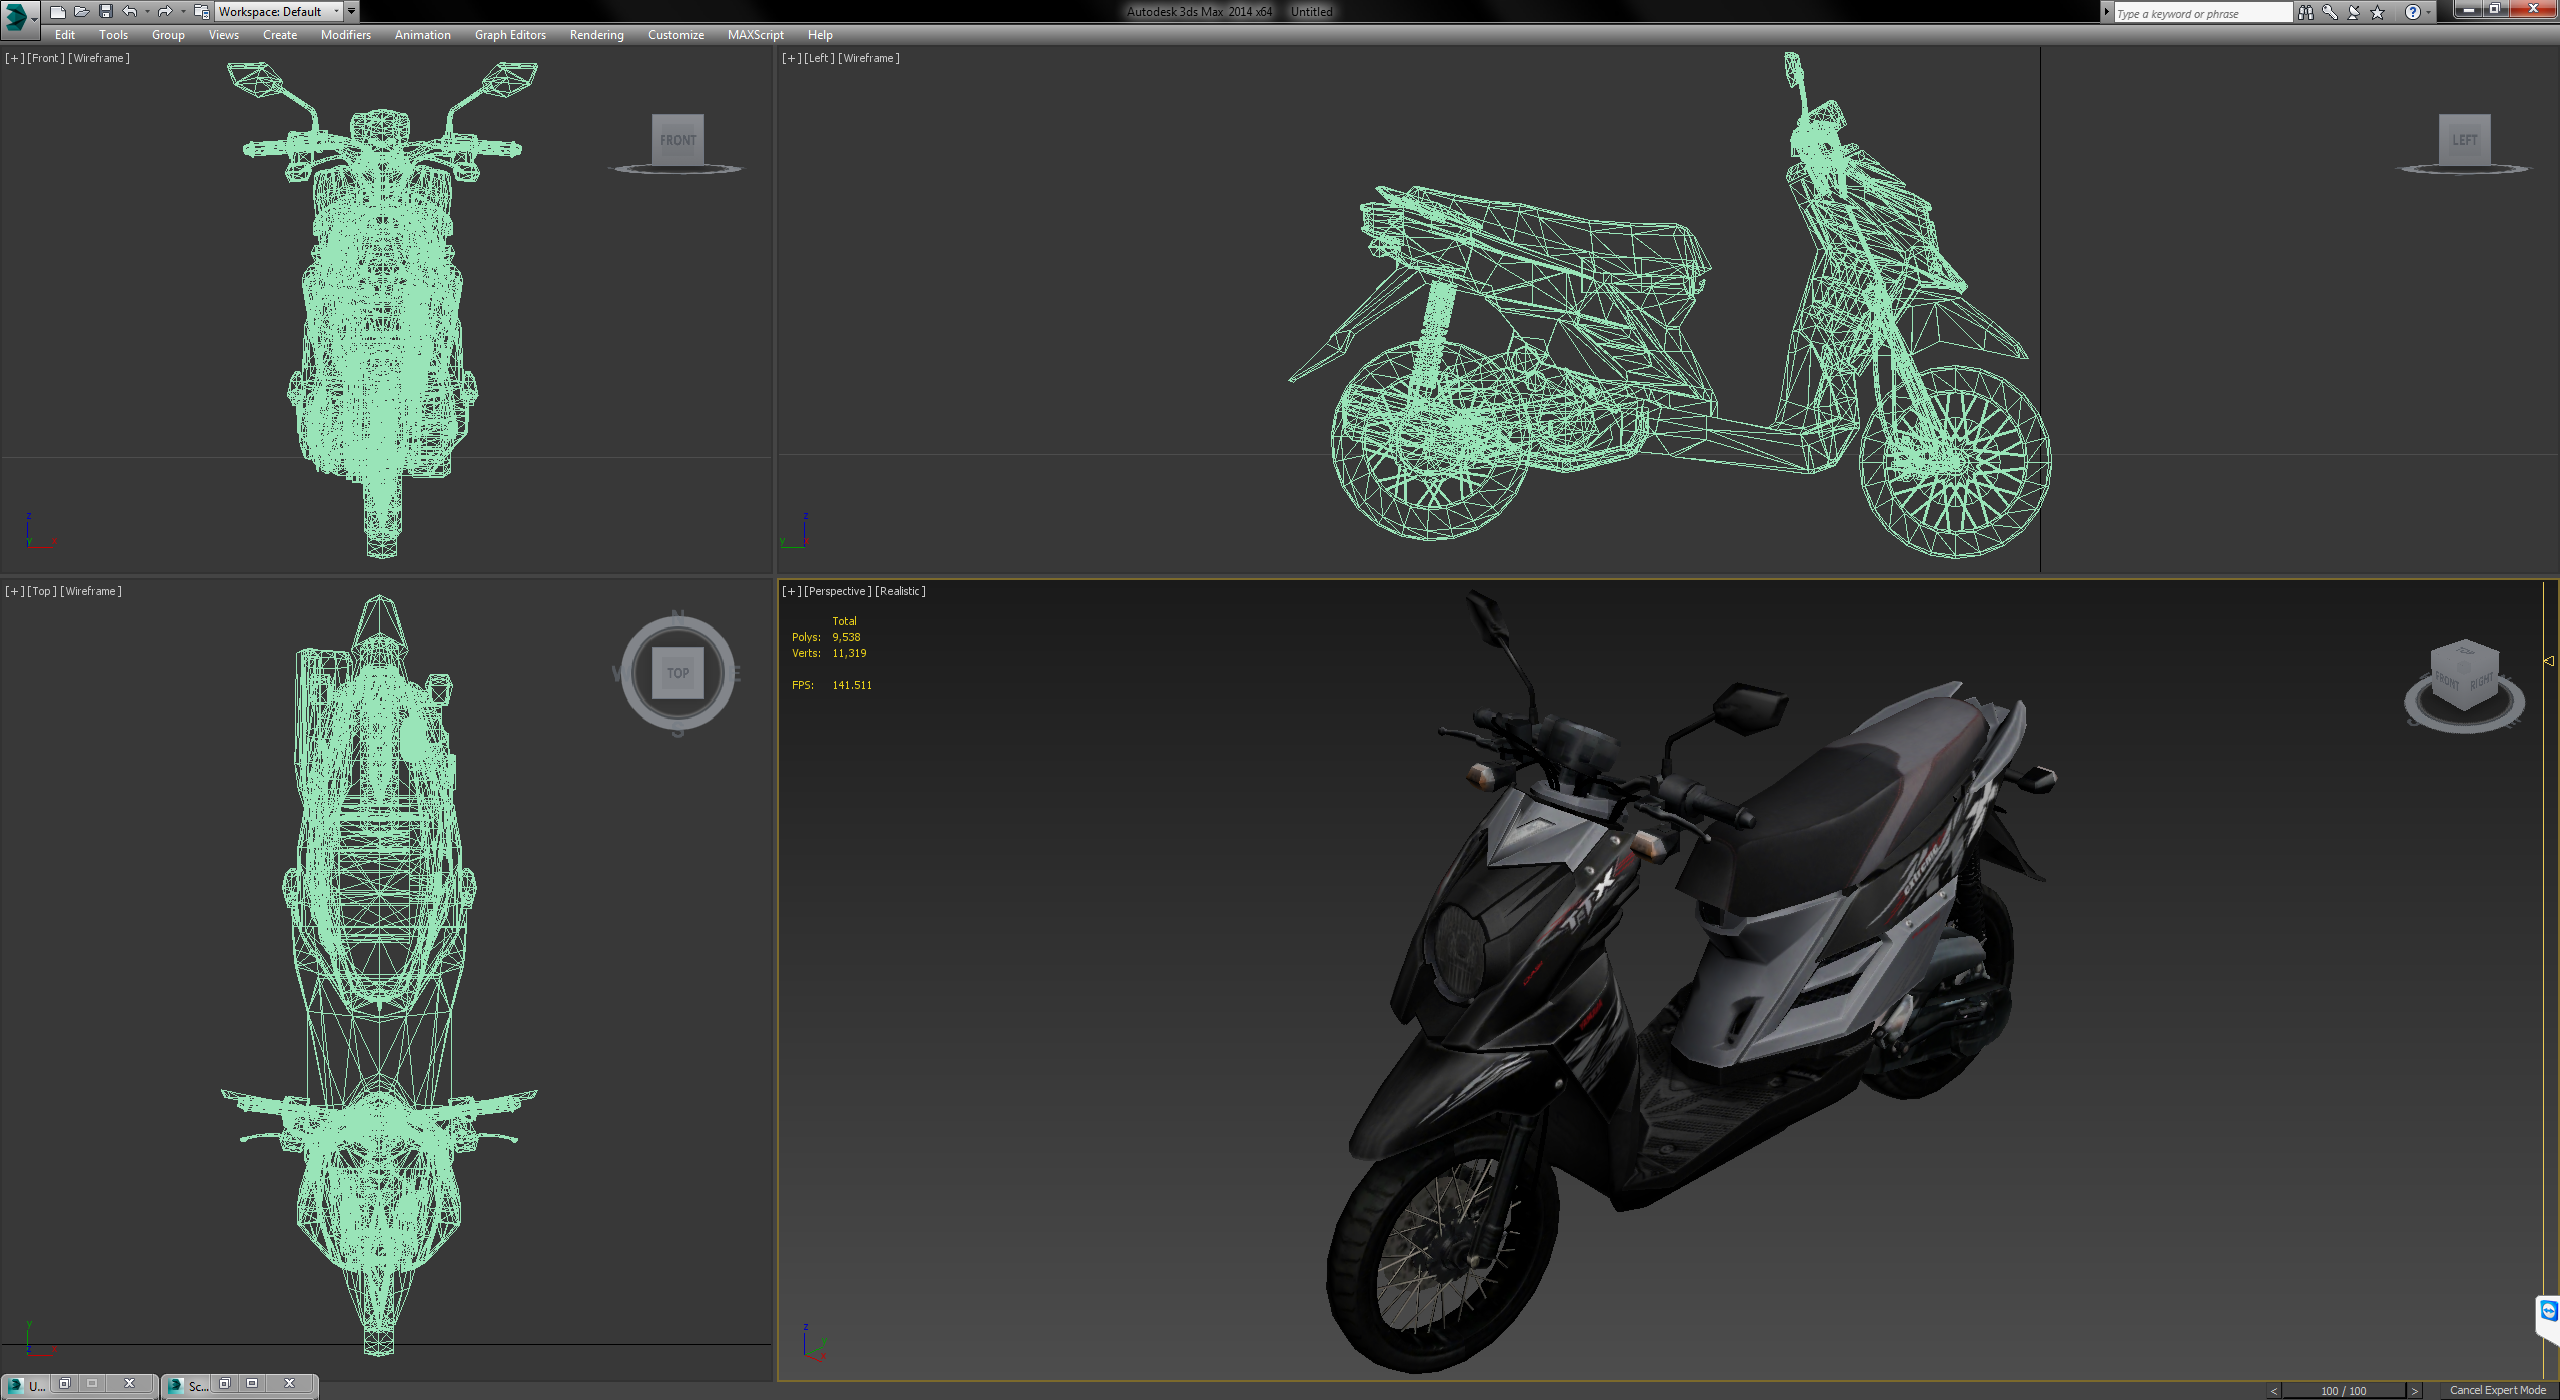Viewport: 2560px width, 1400px height.
Task: Select the 100/100 frame field
Action: pyautogui.click(x=2345, y=1390)
